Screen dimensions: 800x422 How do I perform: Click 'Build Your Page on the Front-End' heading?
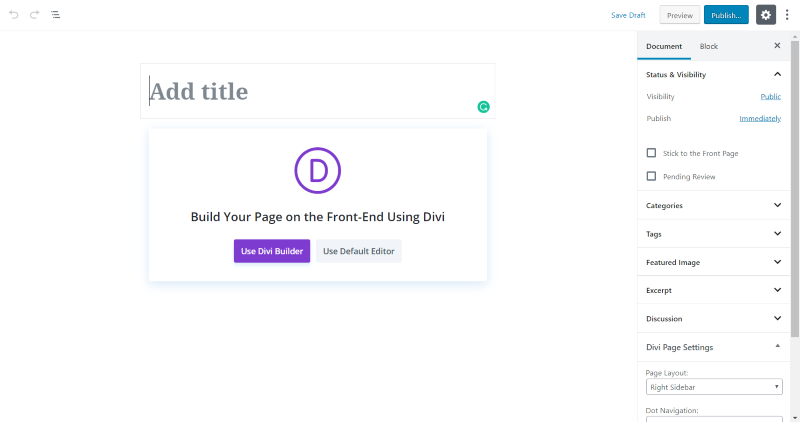317,217
